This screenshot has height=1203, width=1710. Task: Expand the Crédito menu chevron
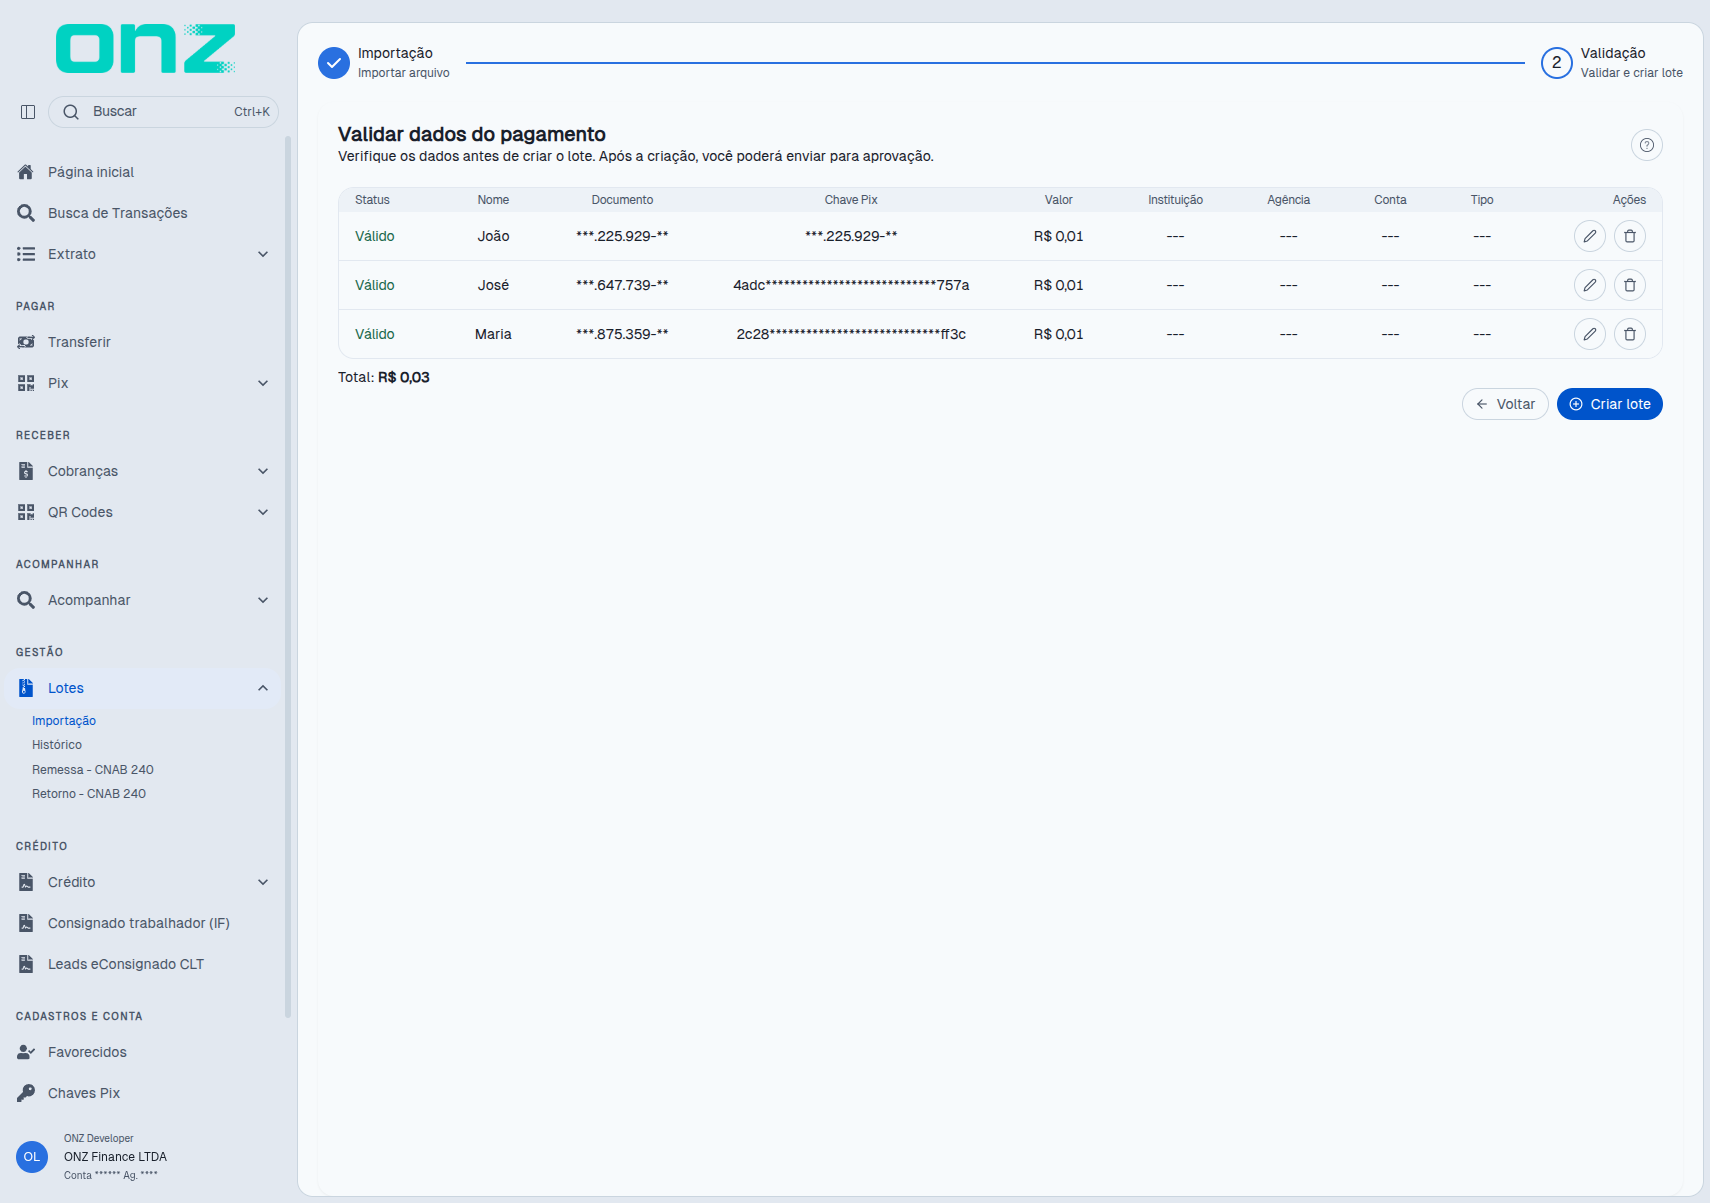pyautogui.click(x=263, y=882)
